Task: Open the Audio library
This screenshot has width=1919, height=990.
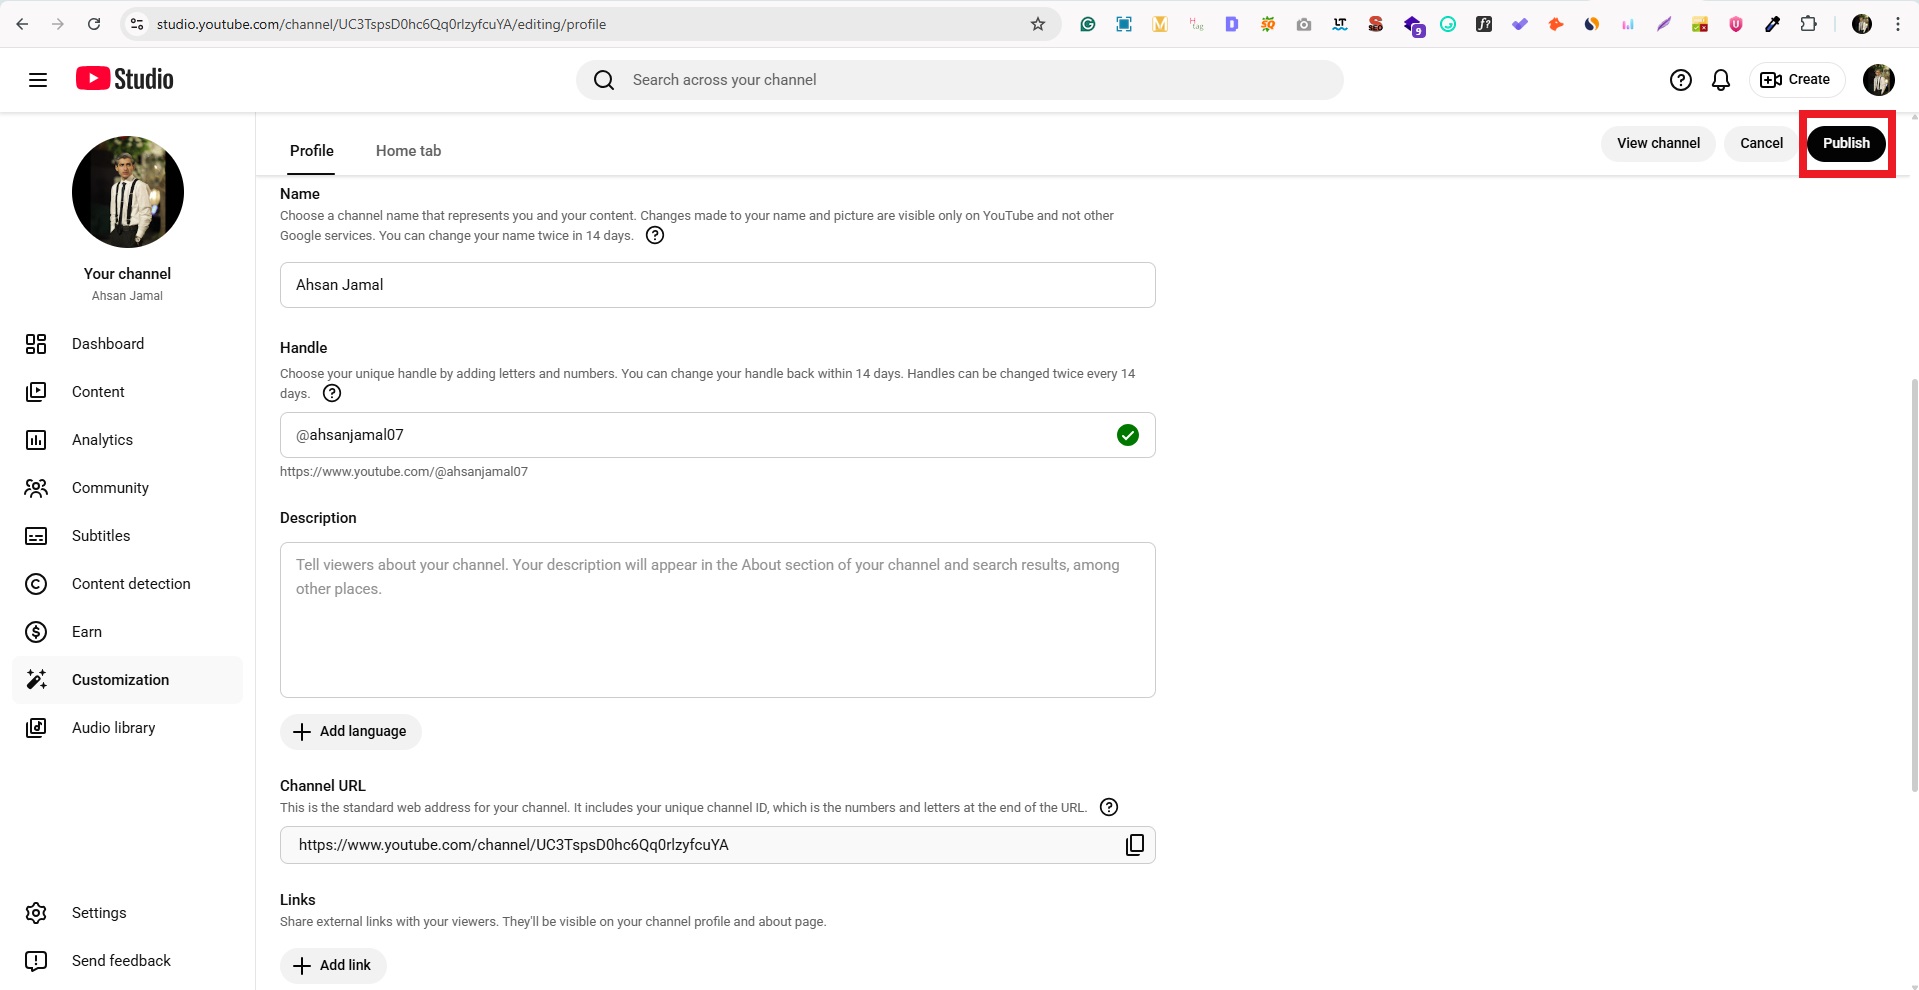Action: [114, 727]
